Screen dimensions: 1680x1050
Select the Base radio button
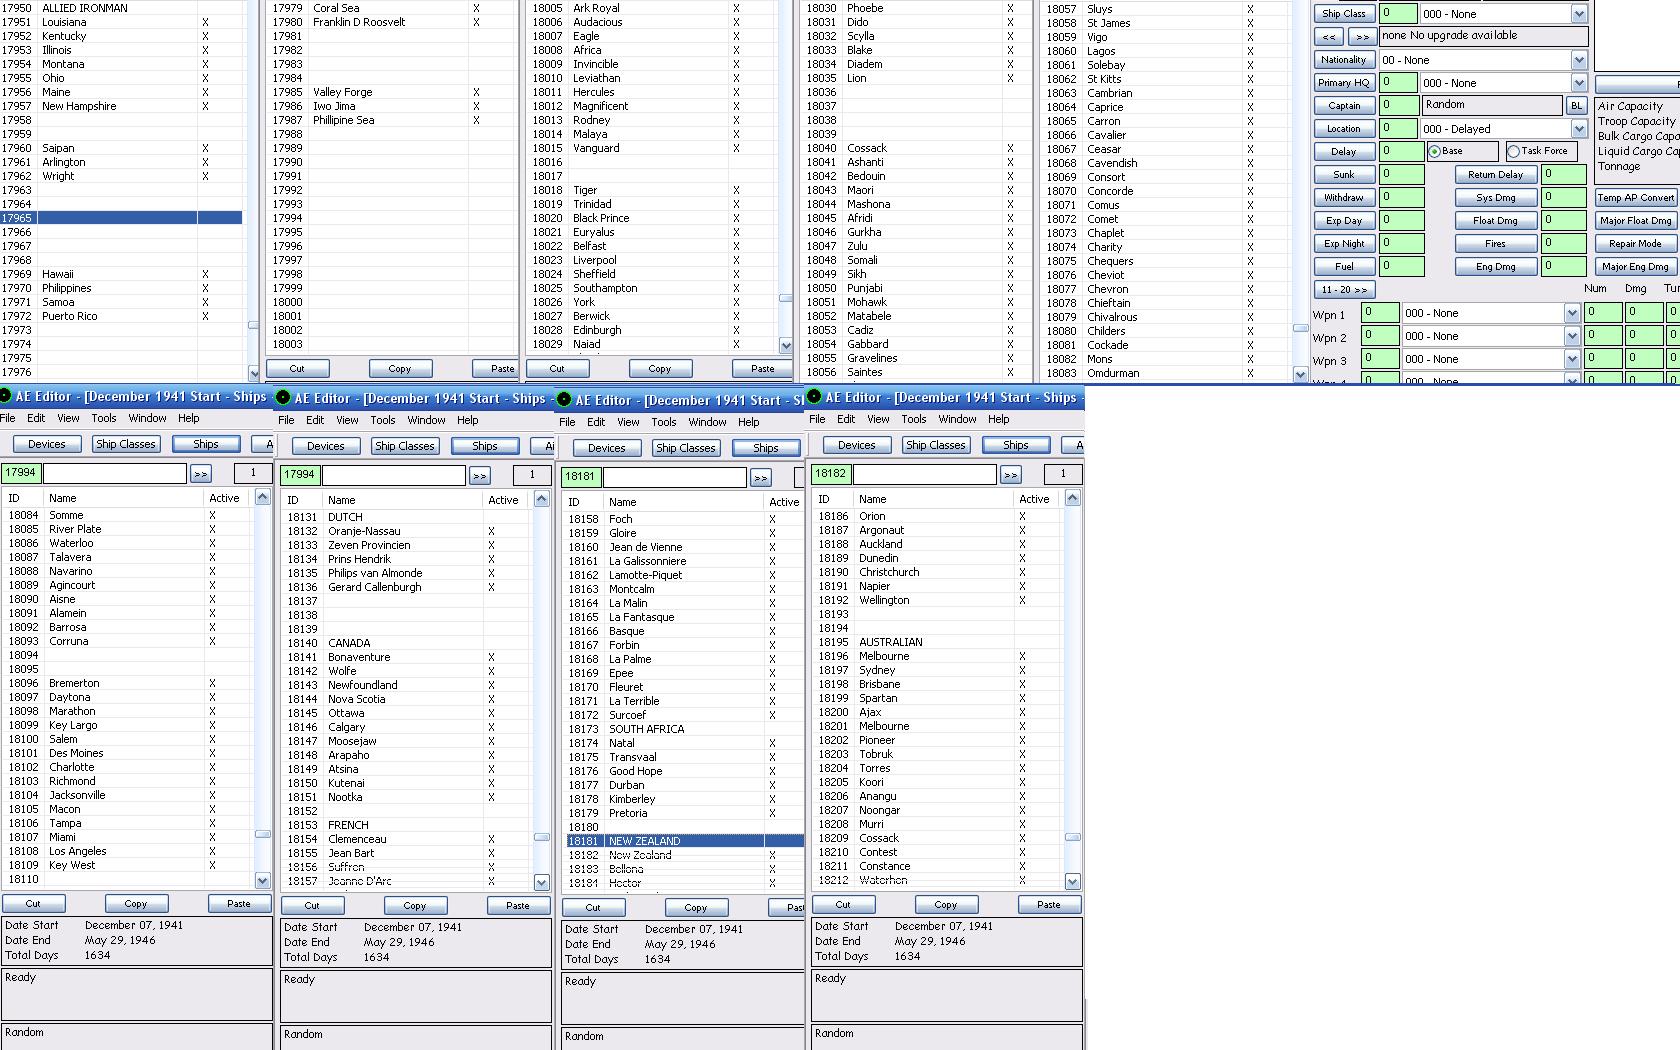[1434, 151]
